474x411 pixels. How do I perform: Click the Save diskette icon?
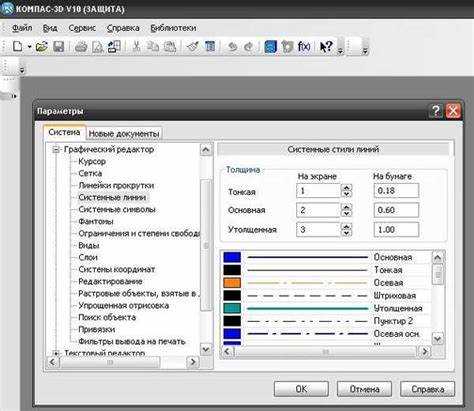[59, 46]
